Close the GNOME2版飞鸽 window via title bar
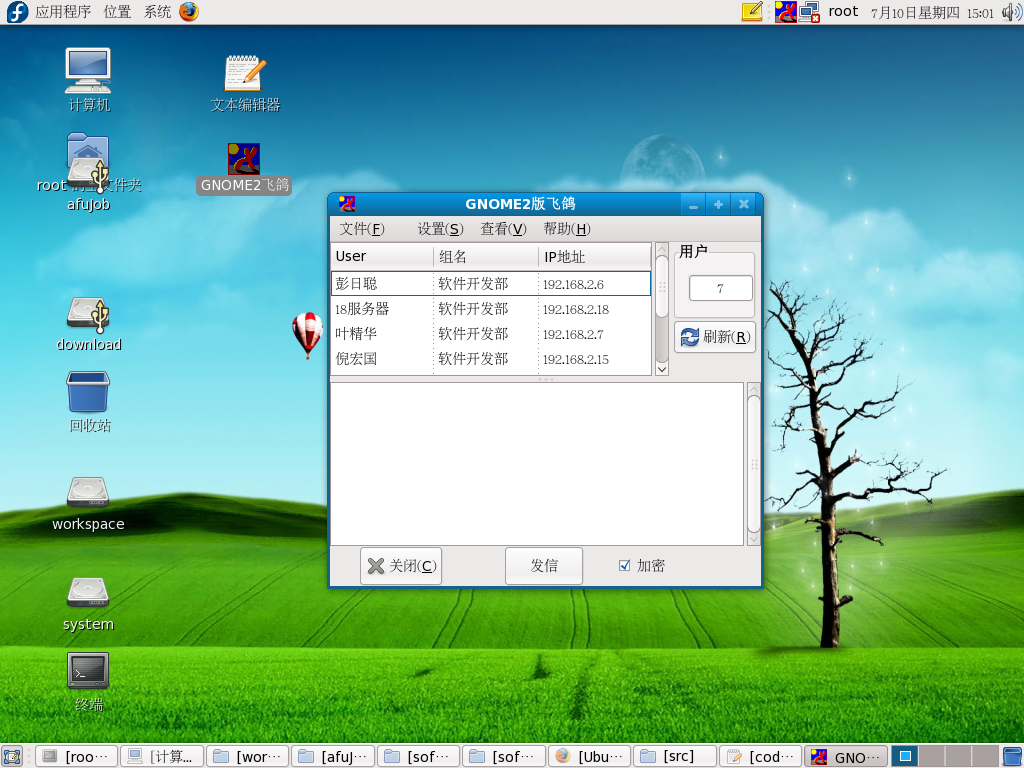This screenshot has width=1024, height=768. click(743, 204)
